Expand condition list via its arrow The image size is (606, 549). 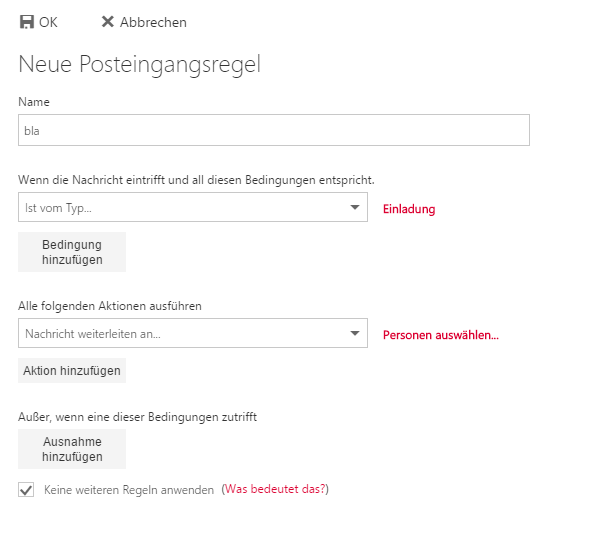(x=355, y=208)
